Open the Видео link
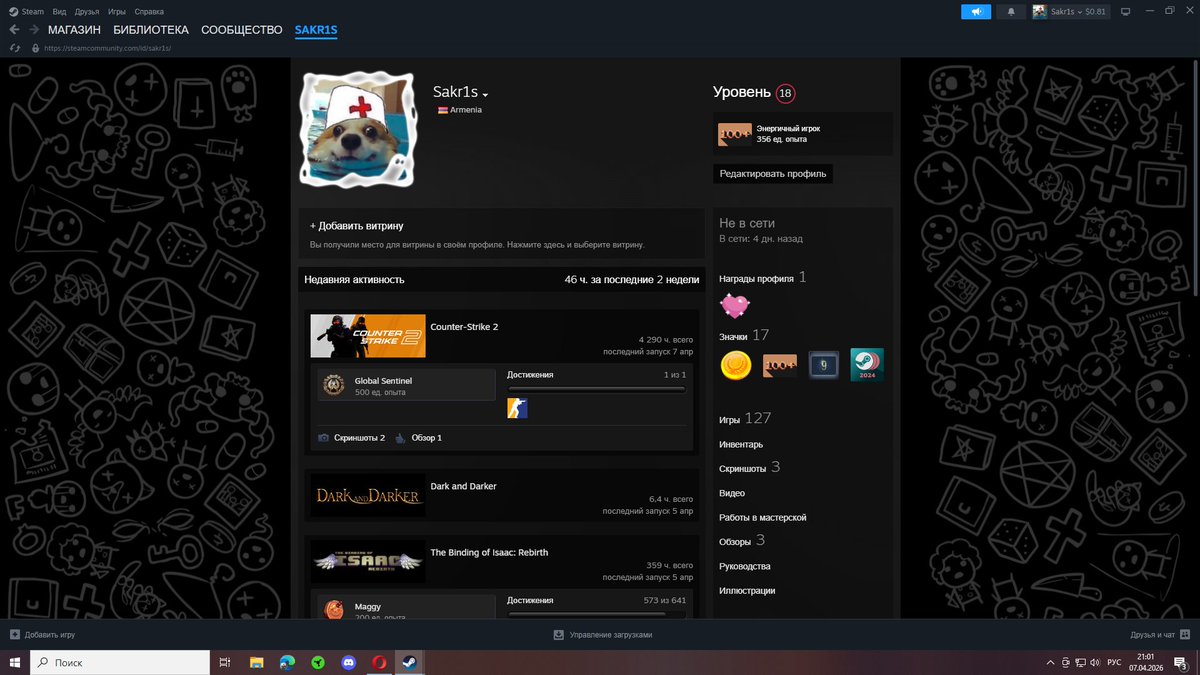Screen dimensions: 1200x675 tap(732, 493)
